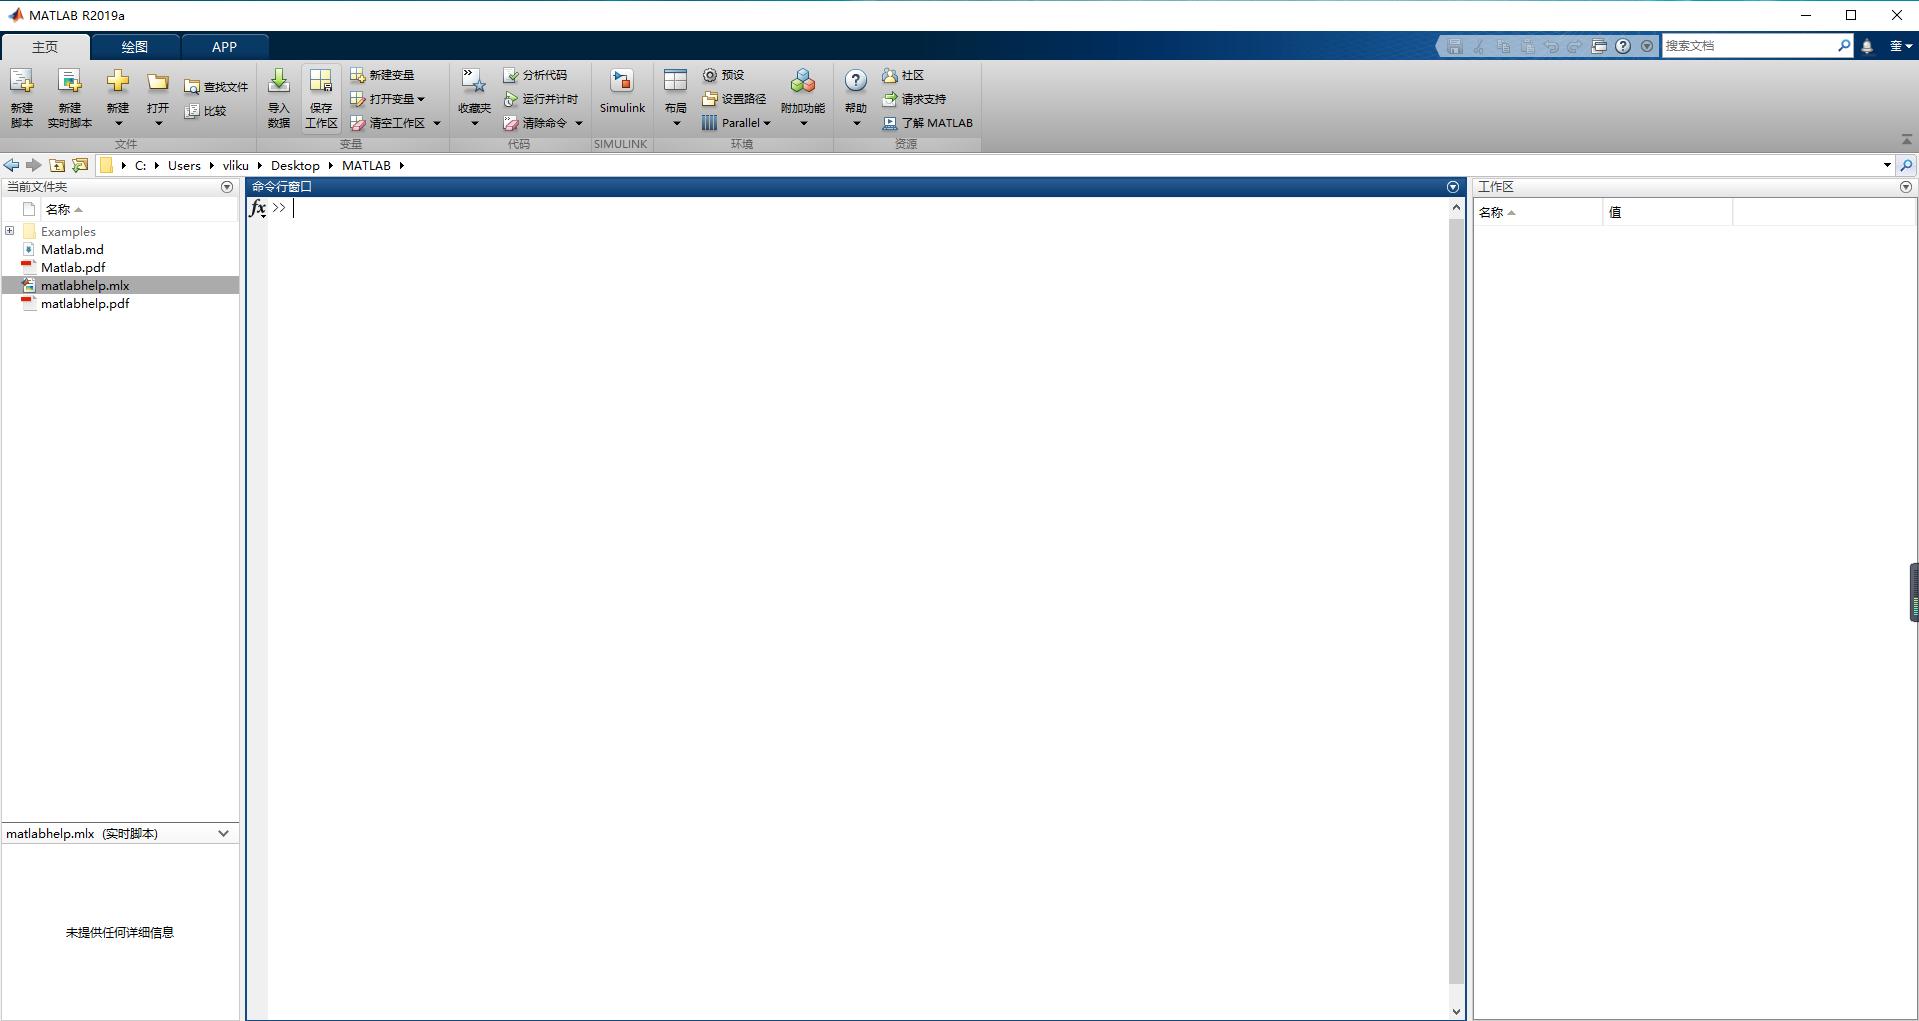Click the notification bell icon
The image size is (1919, 1021).
(1867, 46)
